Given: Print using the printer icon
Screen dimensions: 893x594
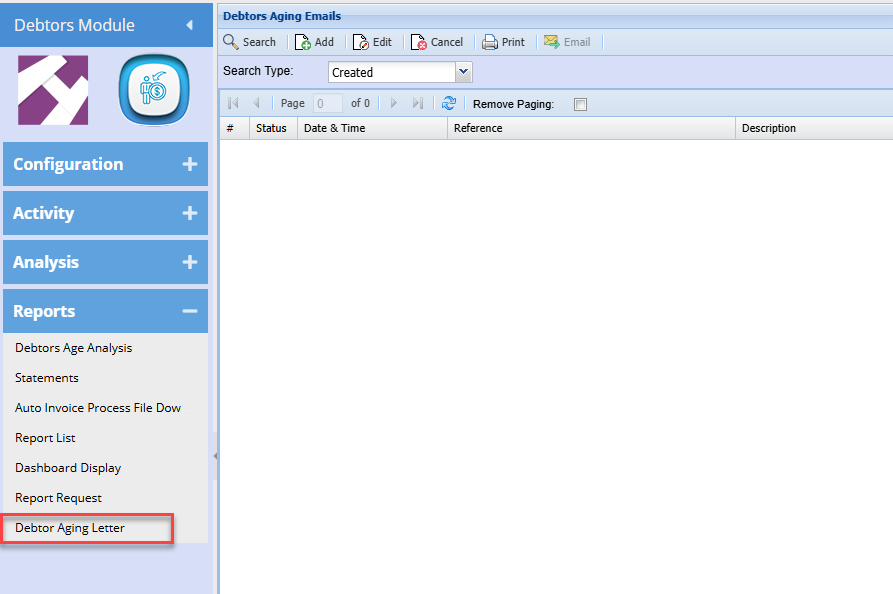Looking at the screenshot, I should [x=489, y=42].
